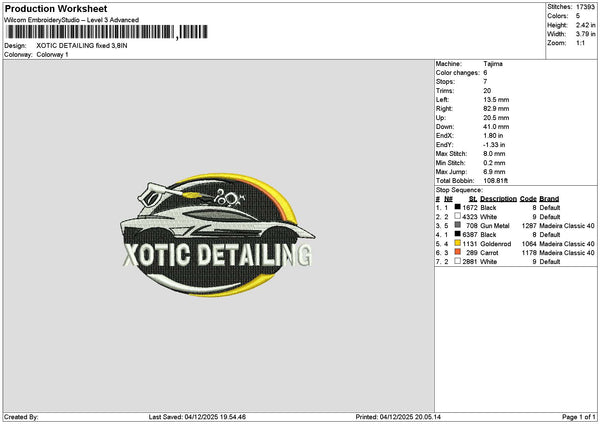Select the 'Carrot' description

click(x=489, y=253)
